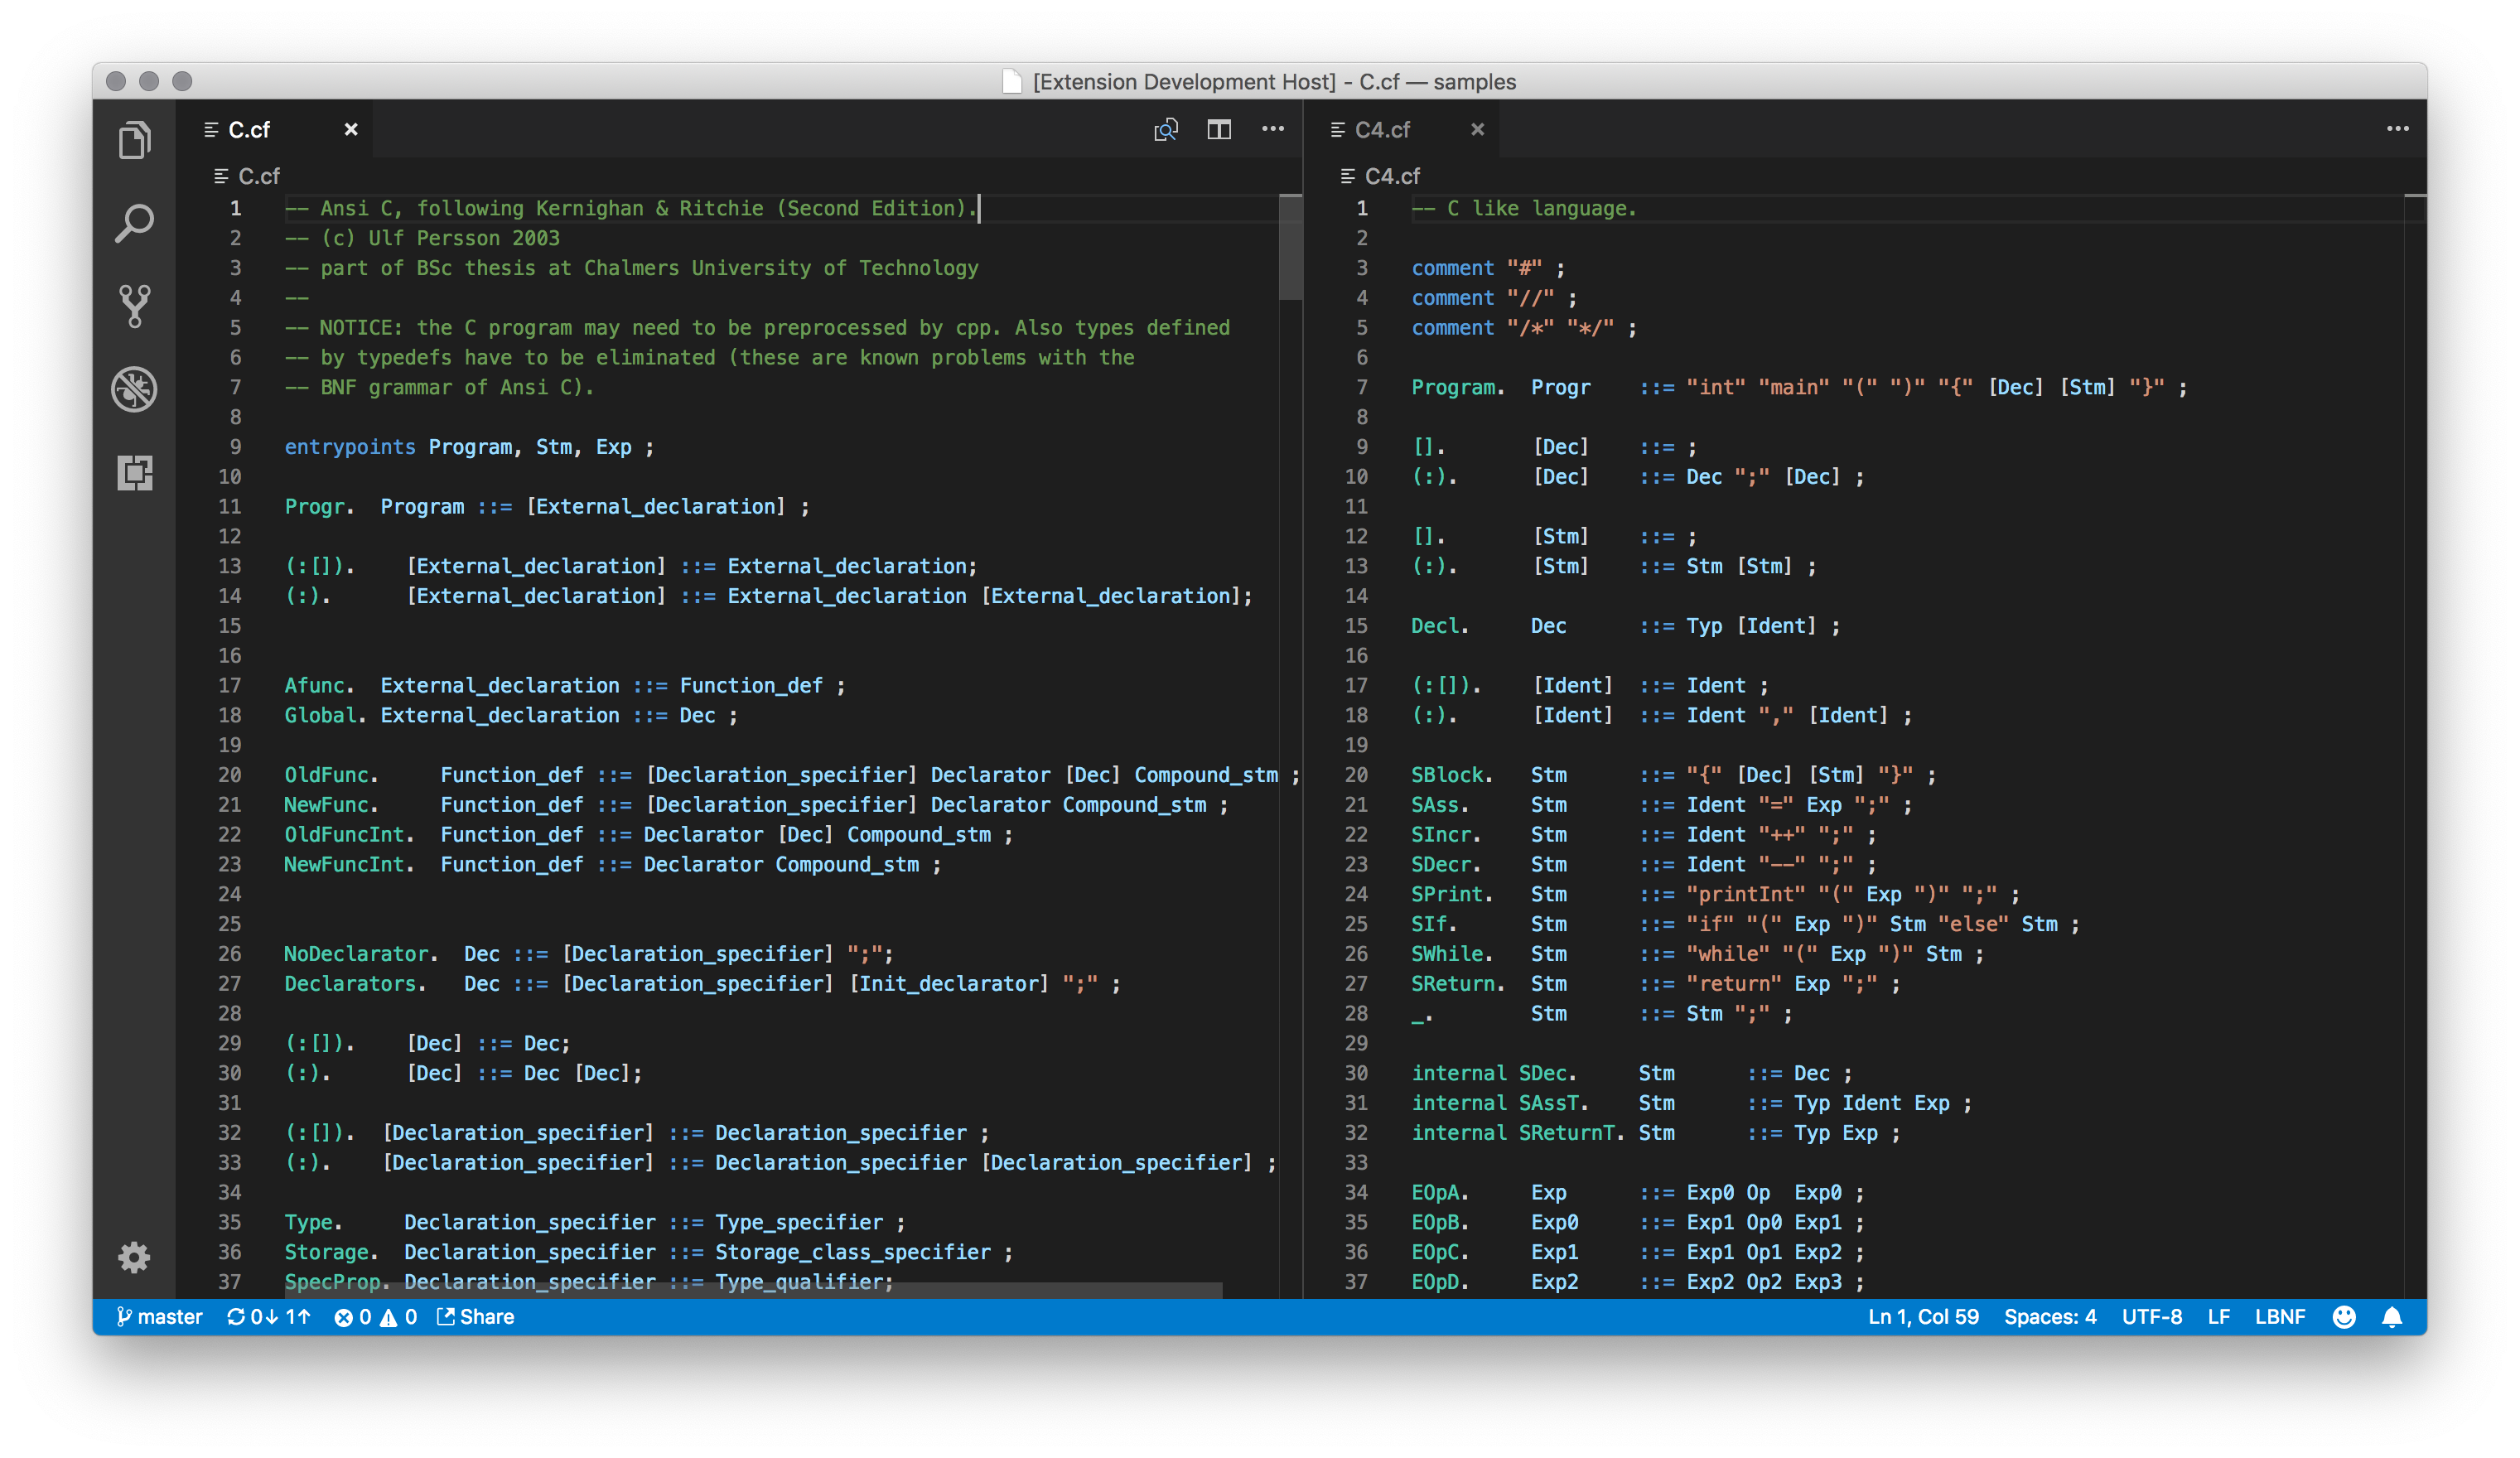
Task: Open the Explorer view in activity bar
Action: click(x=135, y=140)
